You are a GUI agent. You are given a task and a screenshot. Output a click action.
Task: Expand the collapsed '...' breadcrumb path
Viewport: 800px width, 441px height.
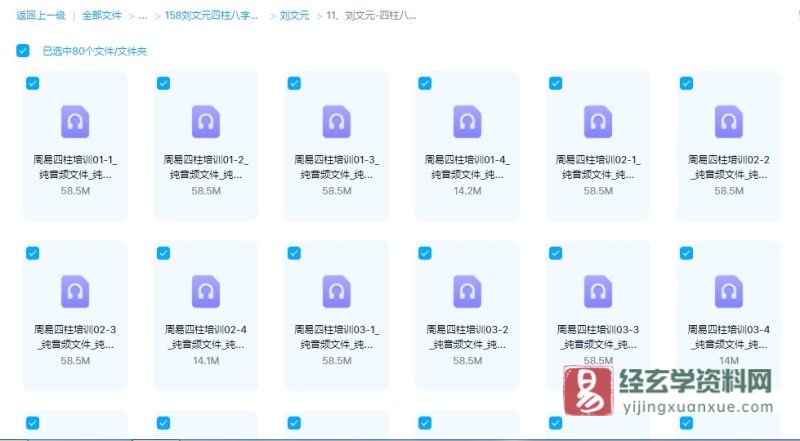143,16
